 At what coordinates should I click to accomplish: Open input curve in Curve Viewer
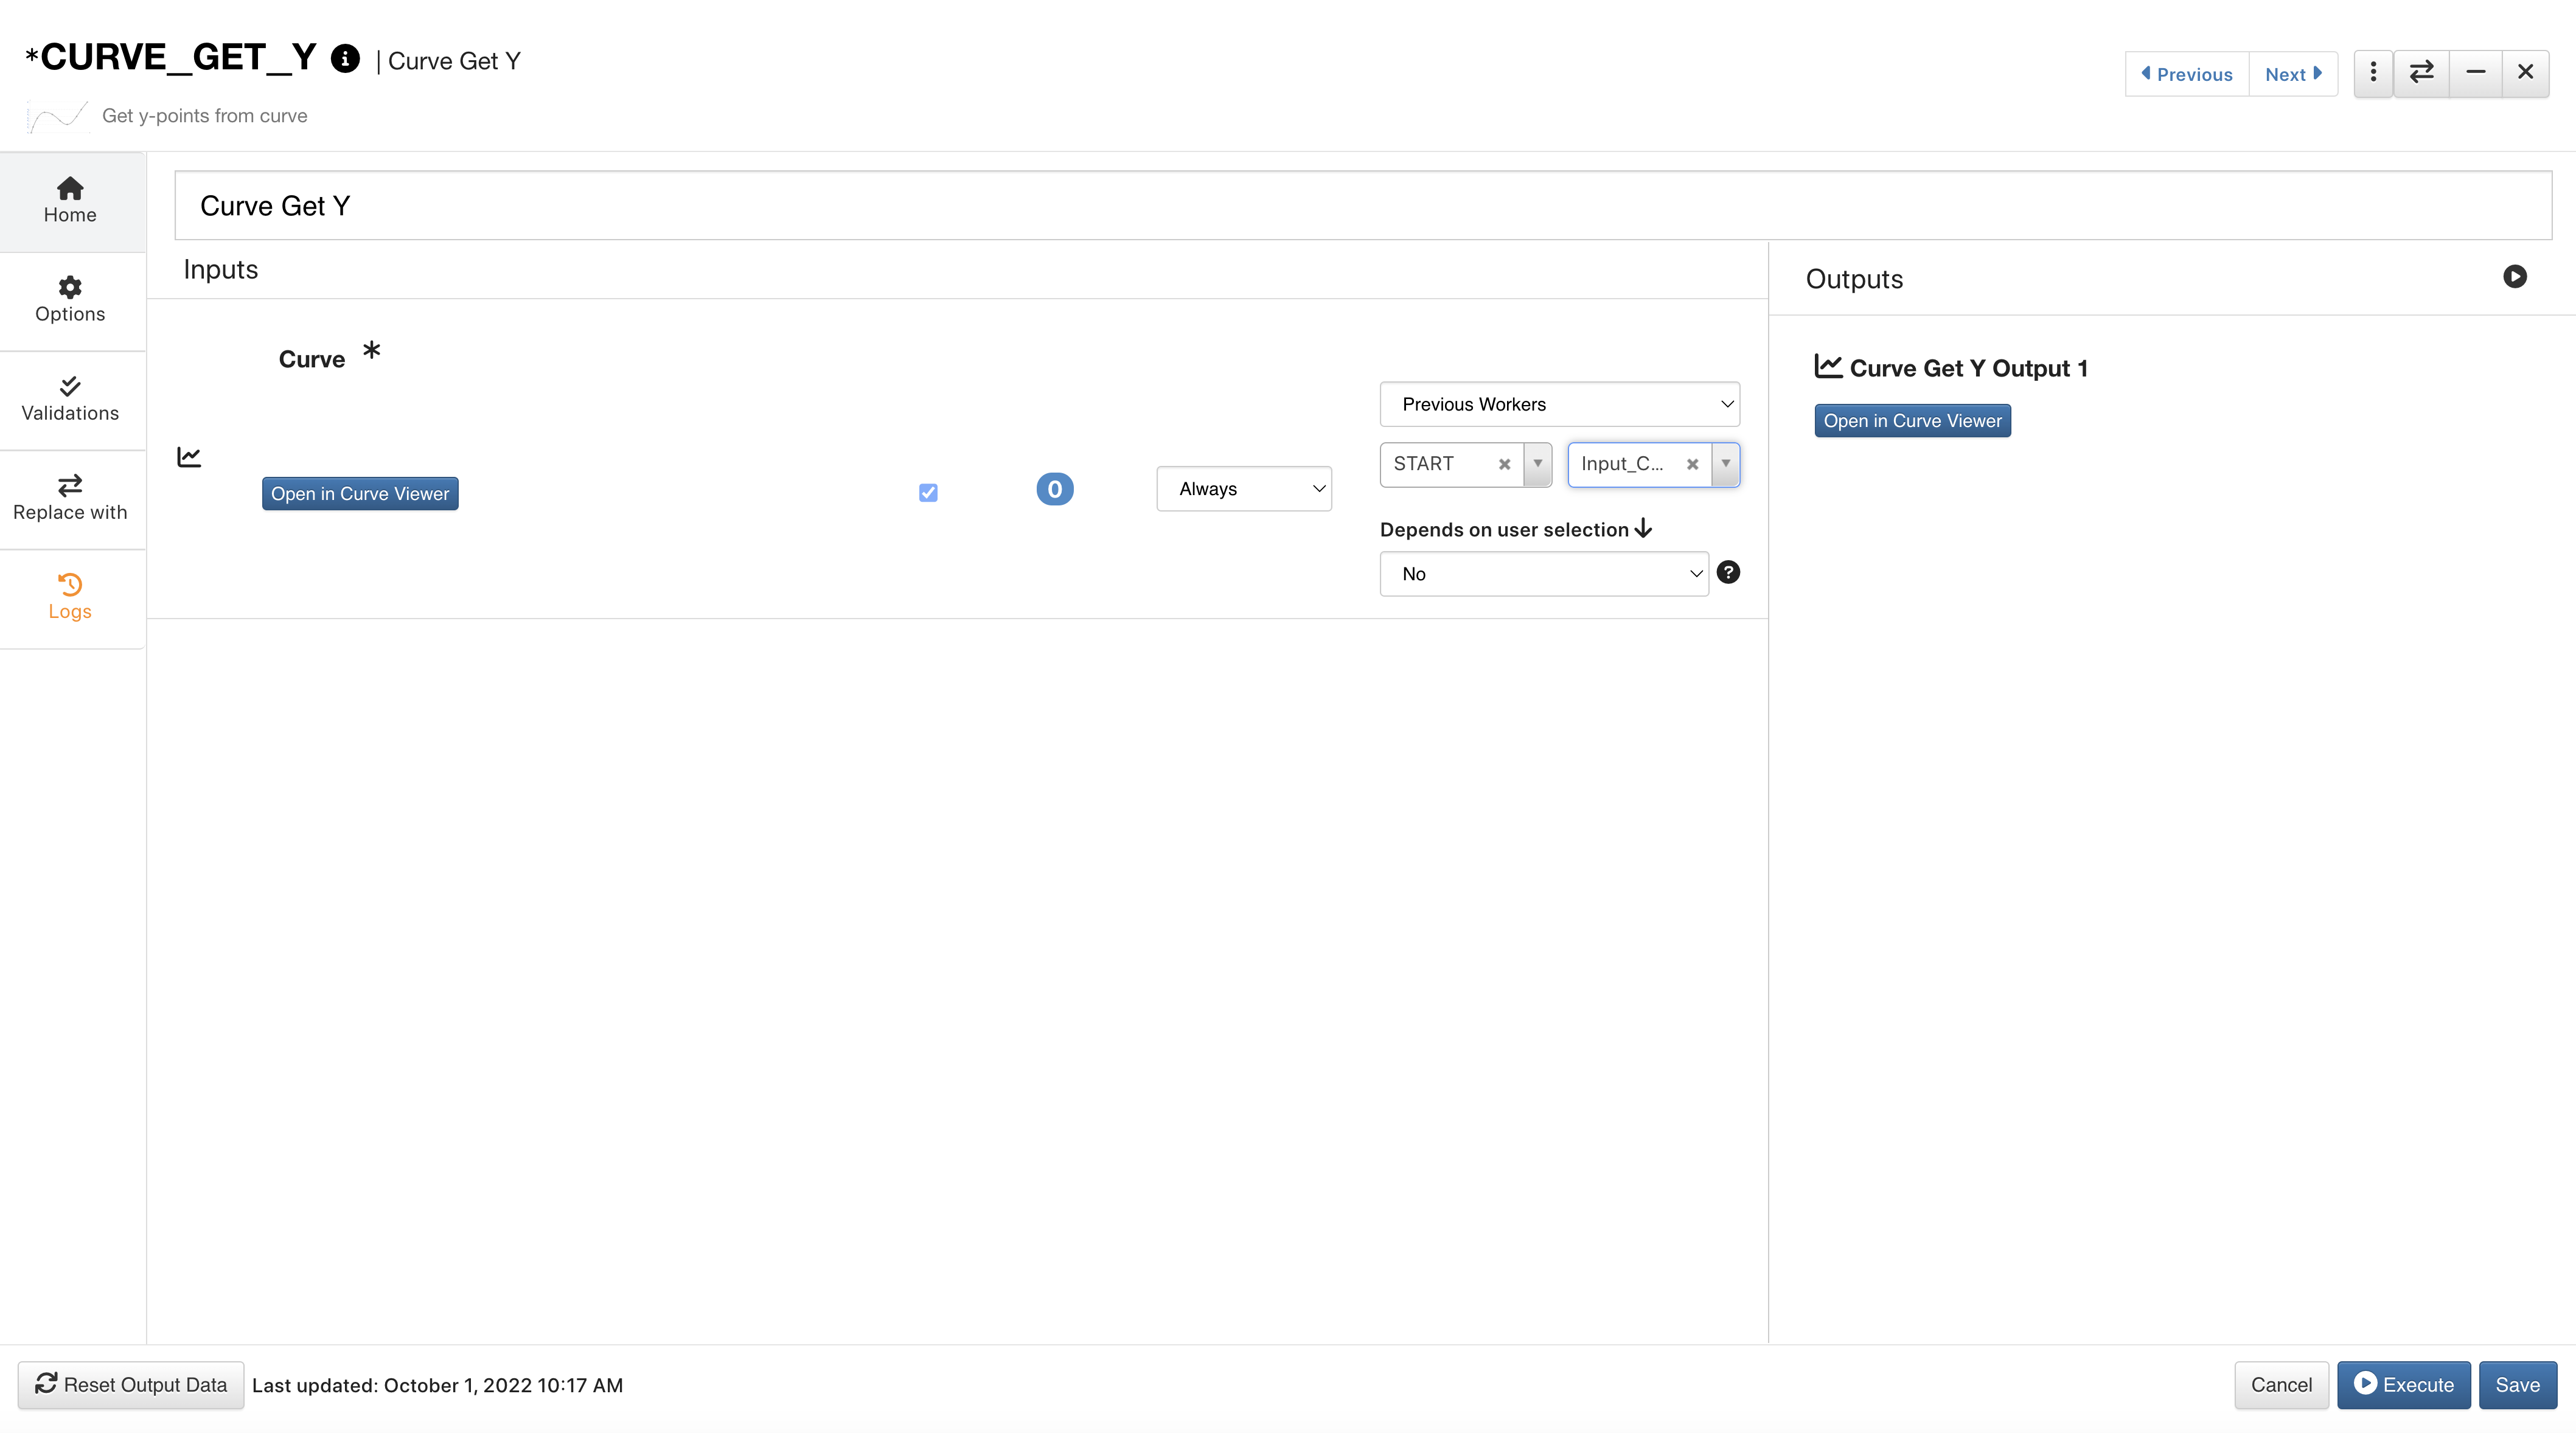[x=360, y=494]
